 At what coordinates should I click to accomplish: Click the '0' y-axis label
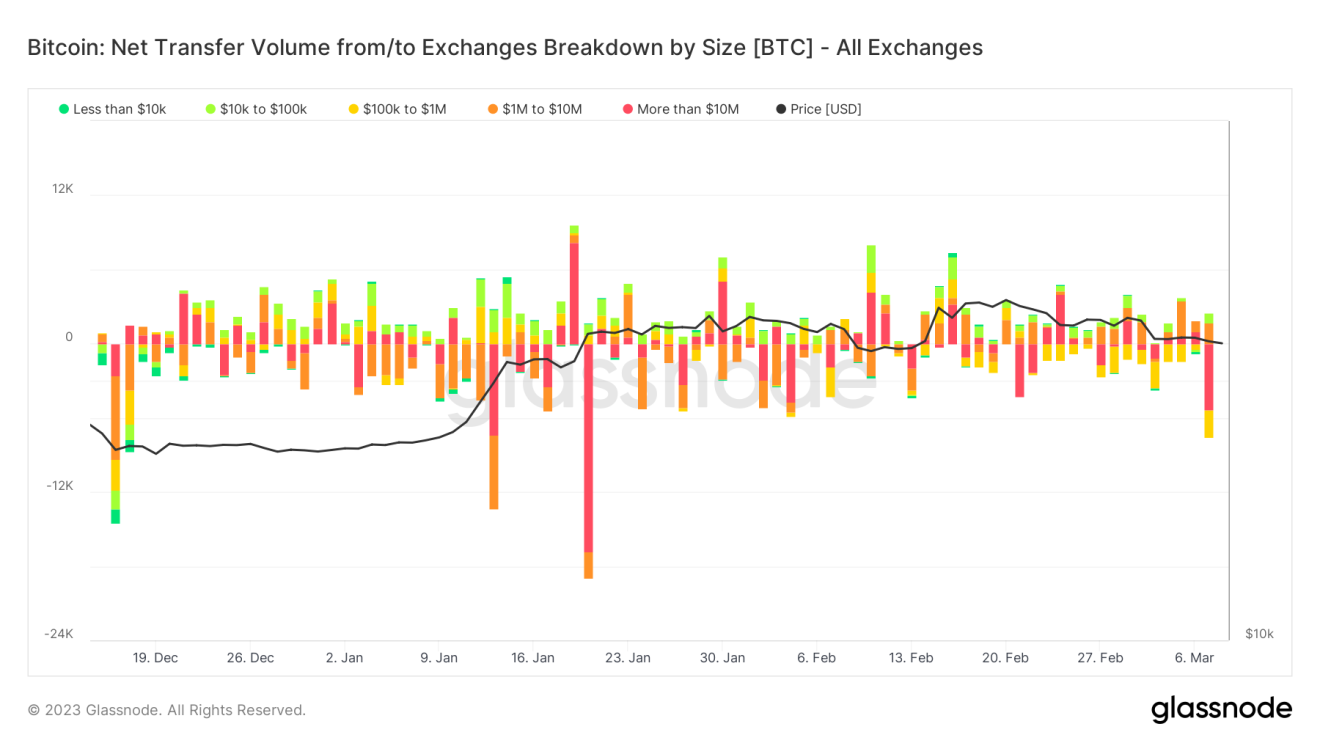(x=69, y=337)
